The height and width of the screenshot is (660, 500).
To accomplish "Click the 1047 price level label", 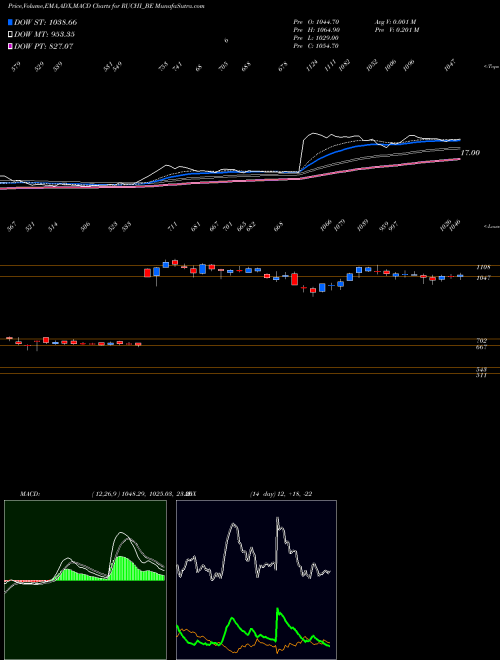I will 482,278.
